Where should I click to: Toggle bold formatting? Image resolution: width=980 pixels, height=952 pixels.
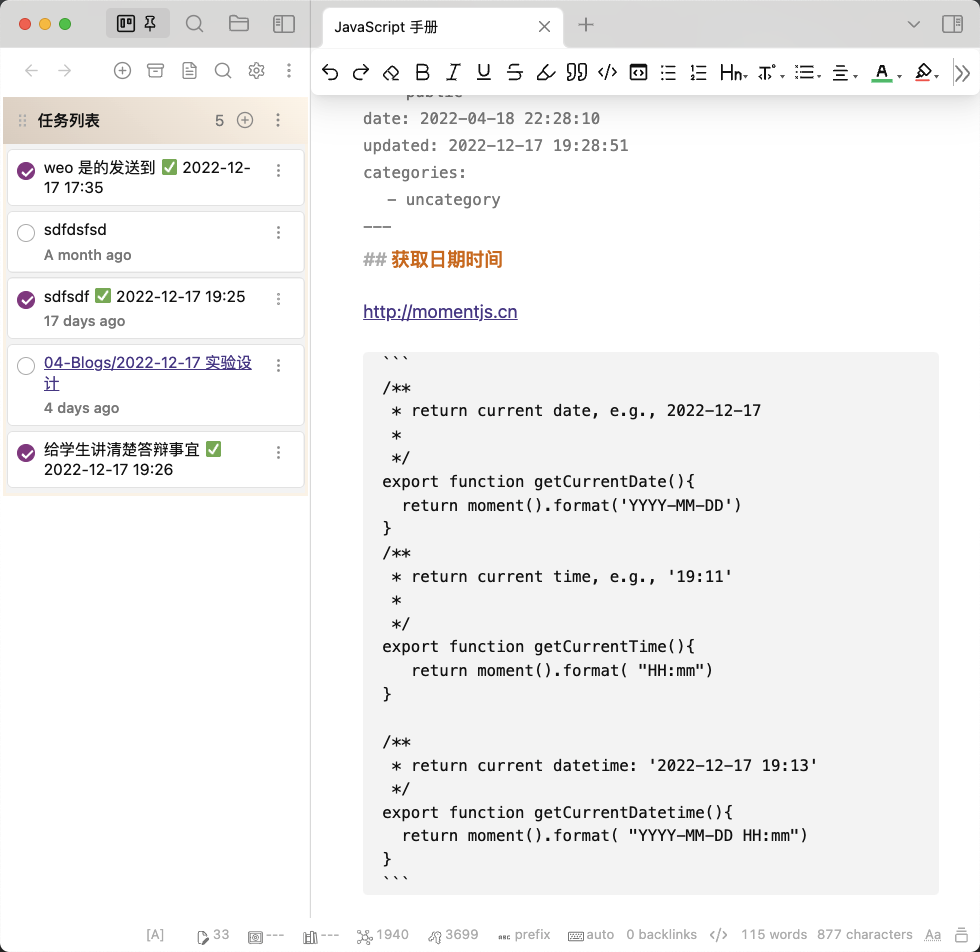(x=422, y=73)
